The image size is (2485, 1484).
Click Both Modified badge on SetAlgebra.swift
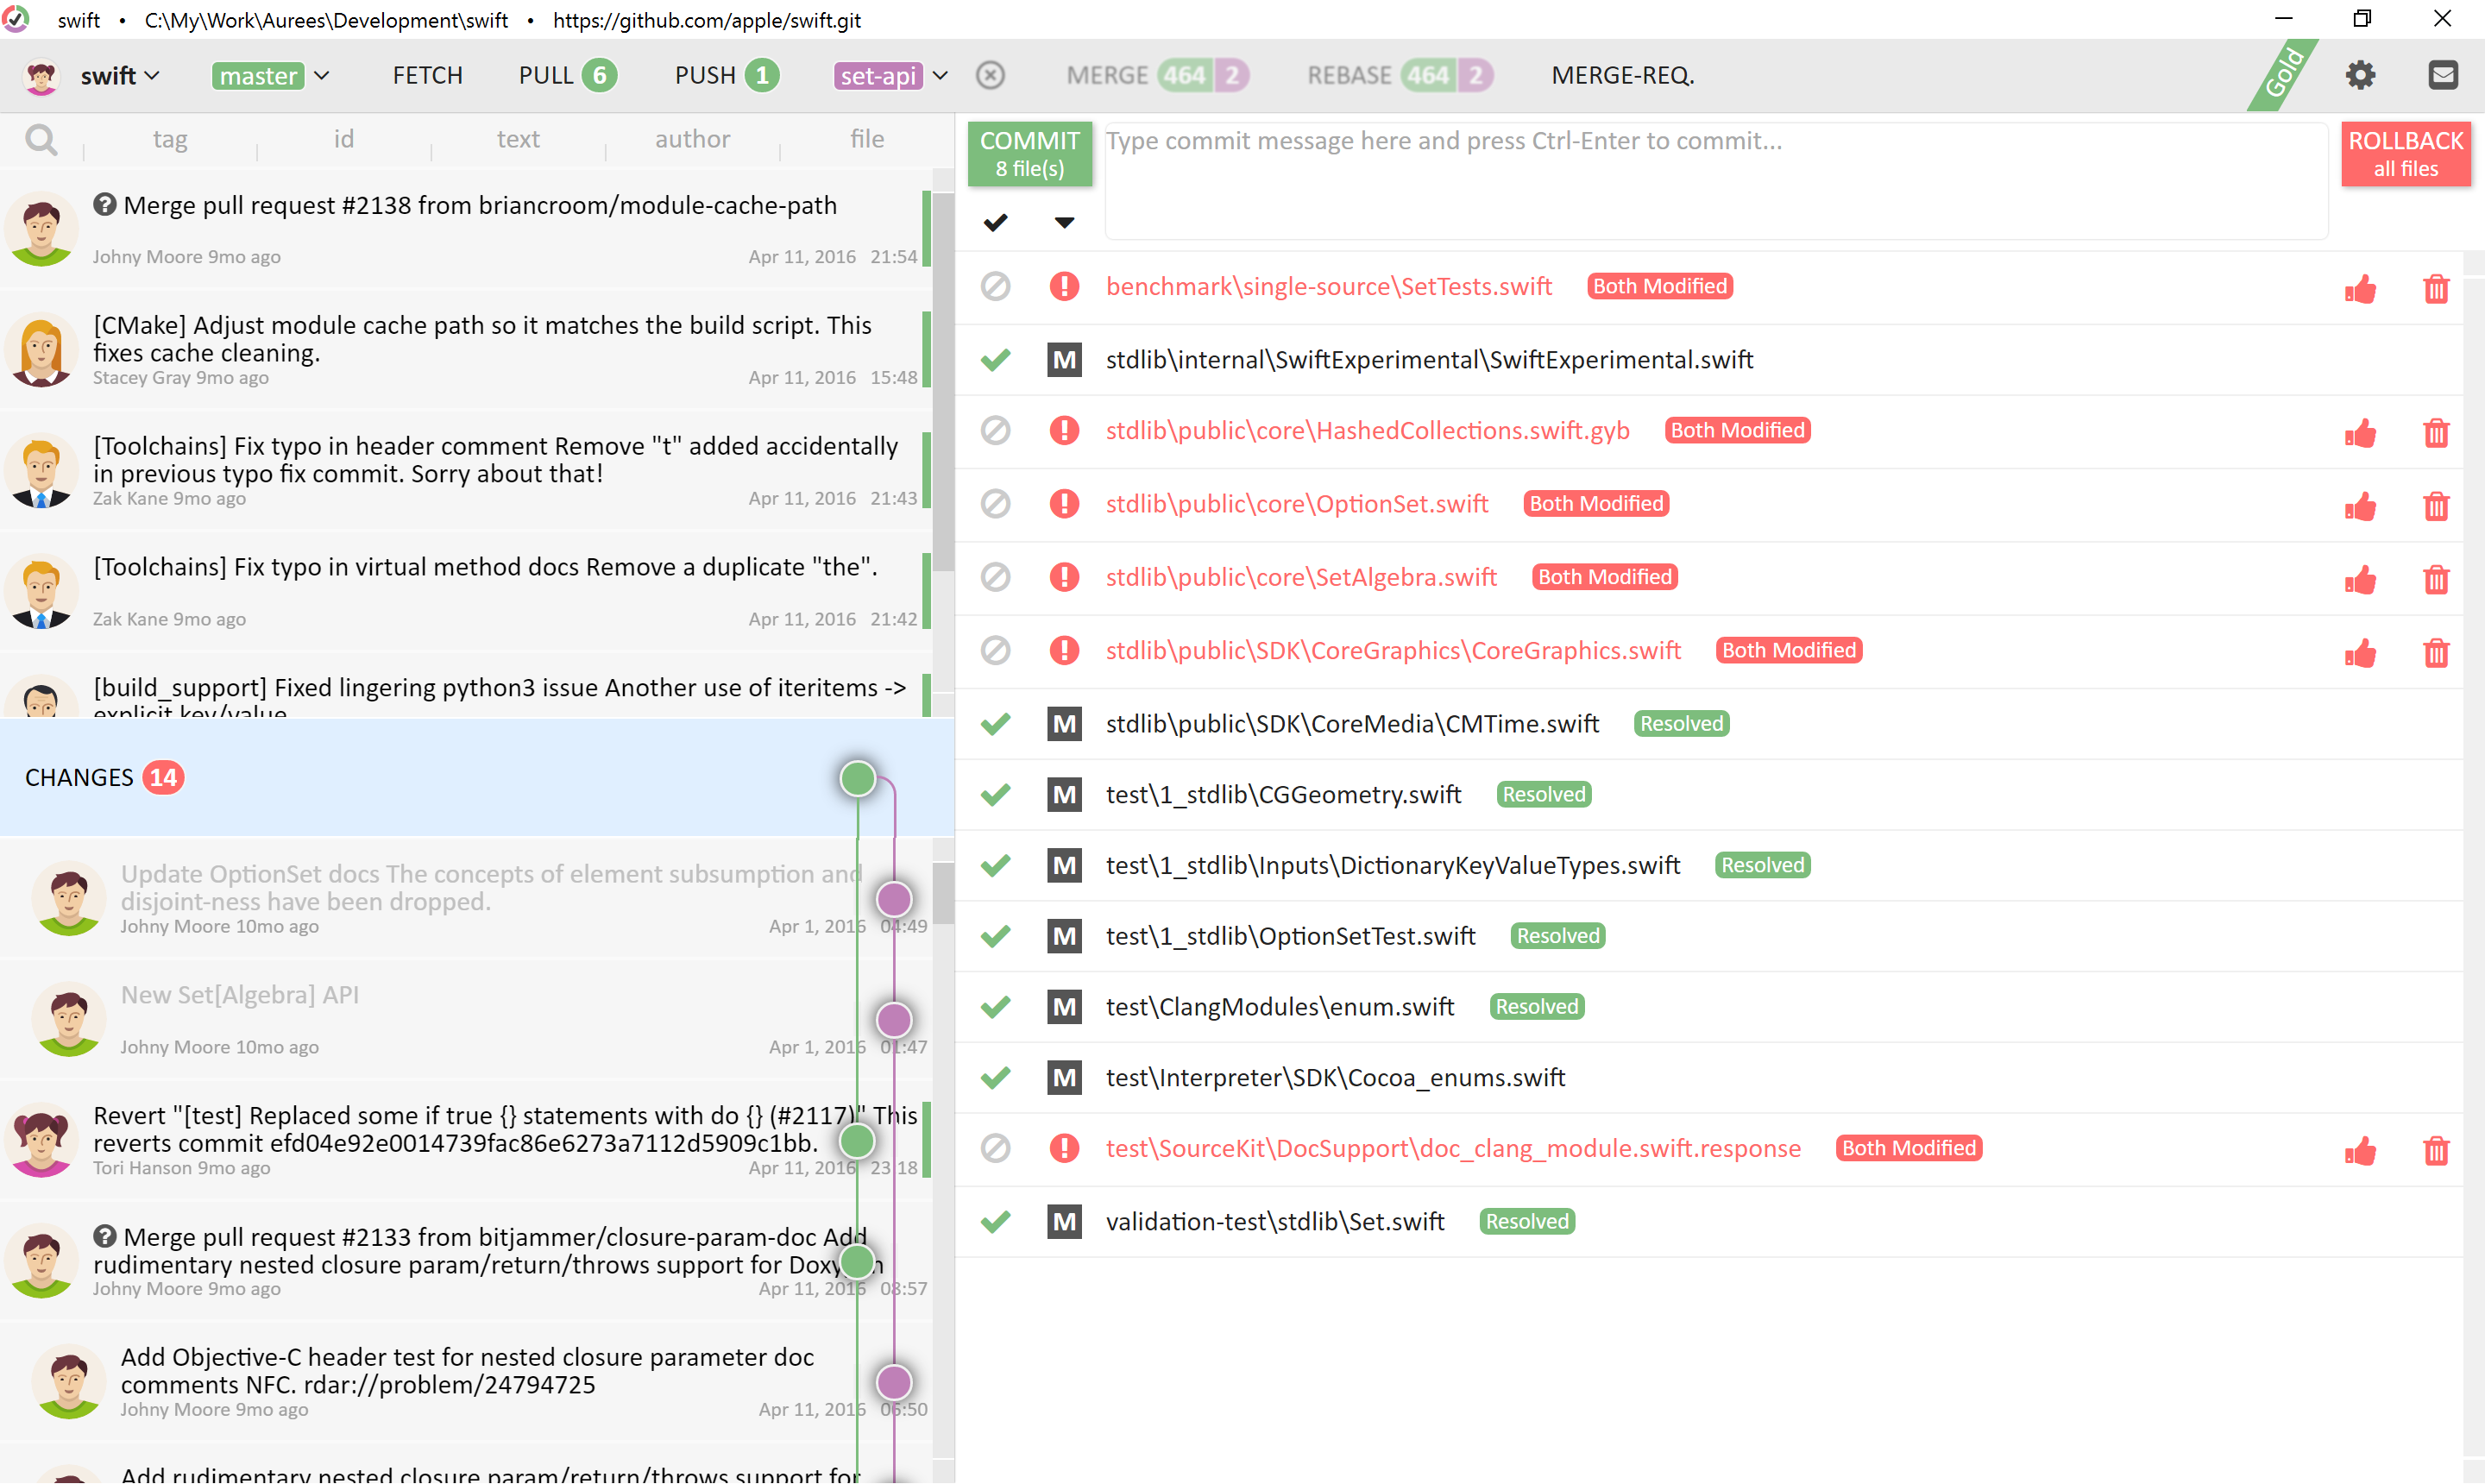[1604, 577]
